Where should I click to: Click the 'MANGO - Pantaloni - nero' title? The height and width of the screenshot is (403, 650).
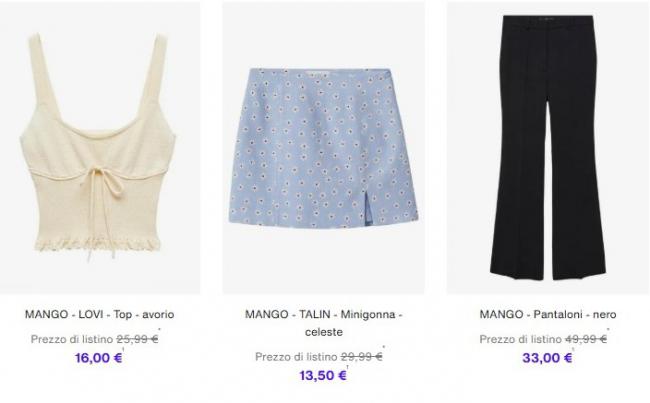[548, 314]
